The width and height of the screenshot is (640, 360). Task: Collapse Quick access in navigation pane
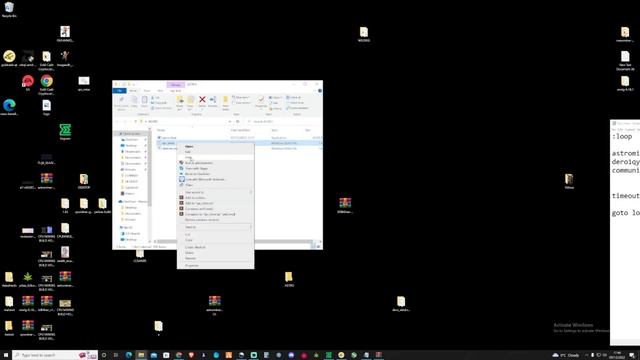point(117,134)
